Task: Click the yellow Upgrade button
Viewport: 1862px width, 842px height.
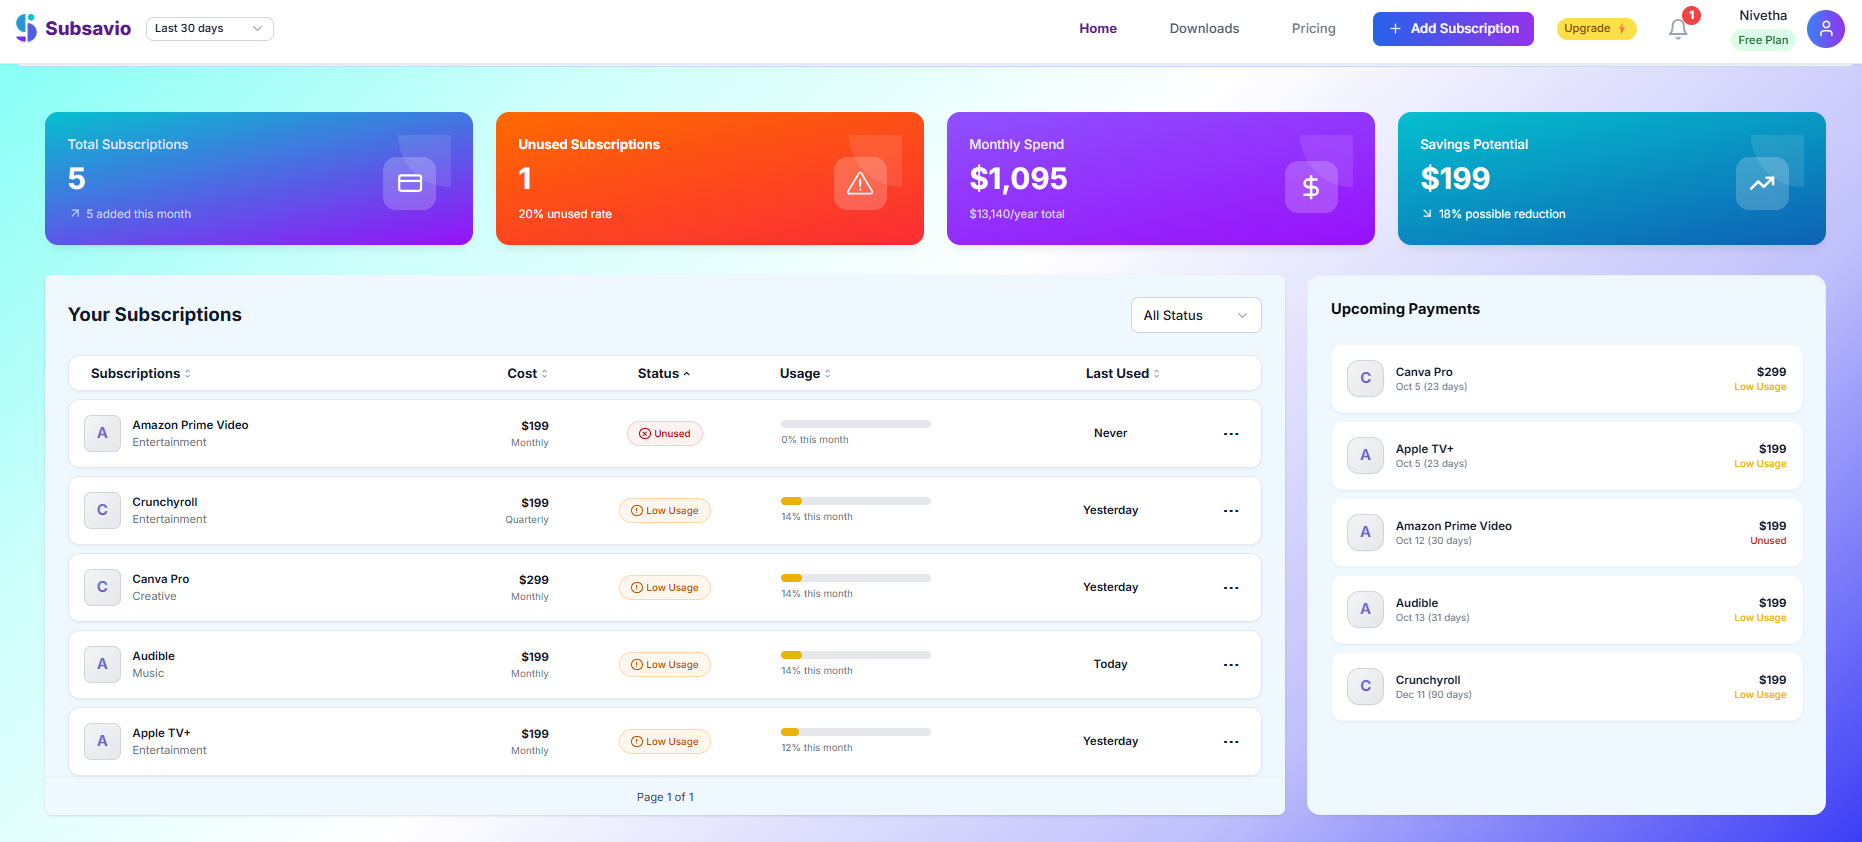Action: [x=1595, y=29]
